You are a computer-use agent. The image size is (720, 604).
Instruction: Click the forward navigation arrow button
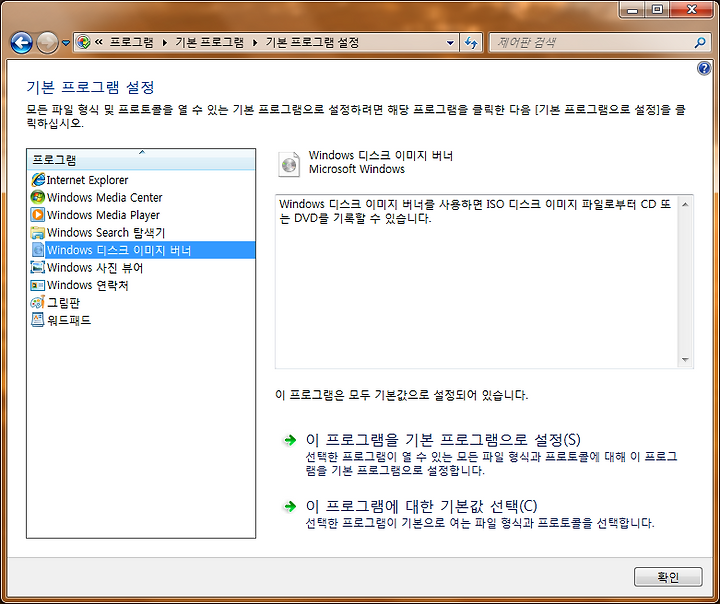pos(47,43)
